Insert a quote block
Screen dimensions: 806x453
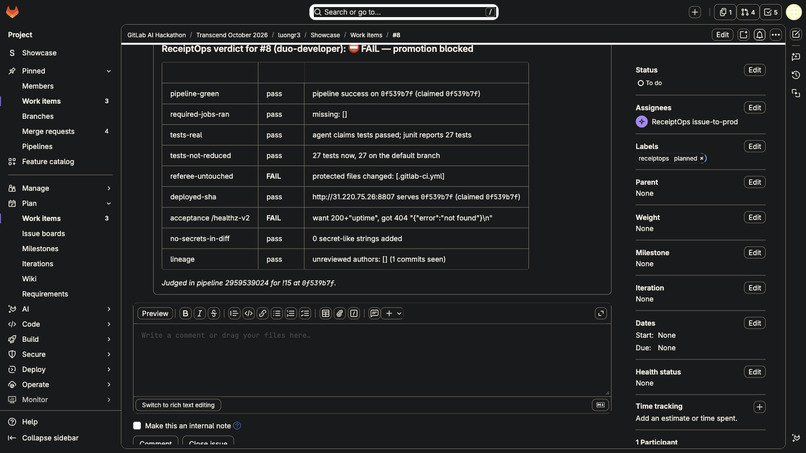point(234,313)
